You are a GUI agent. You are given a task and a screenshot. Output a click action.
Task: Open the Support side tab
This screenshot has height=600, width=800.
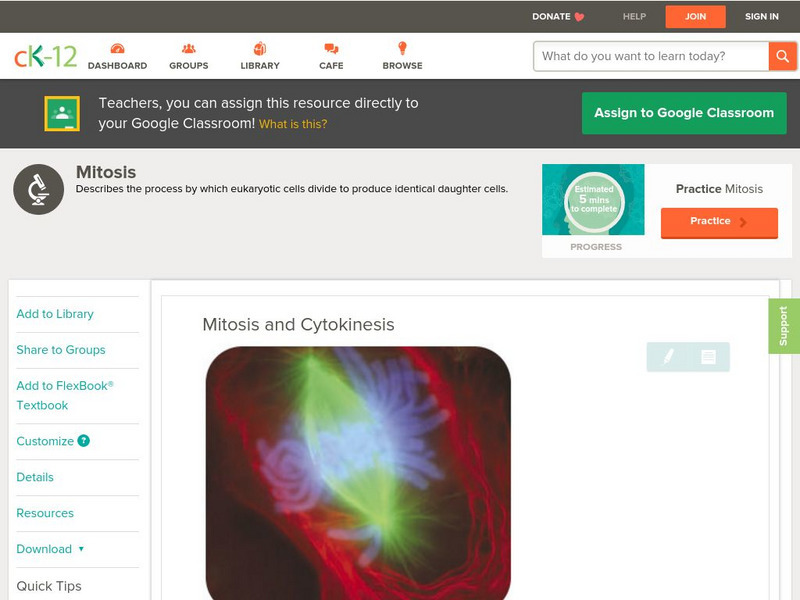(x=784, y=326)
